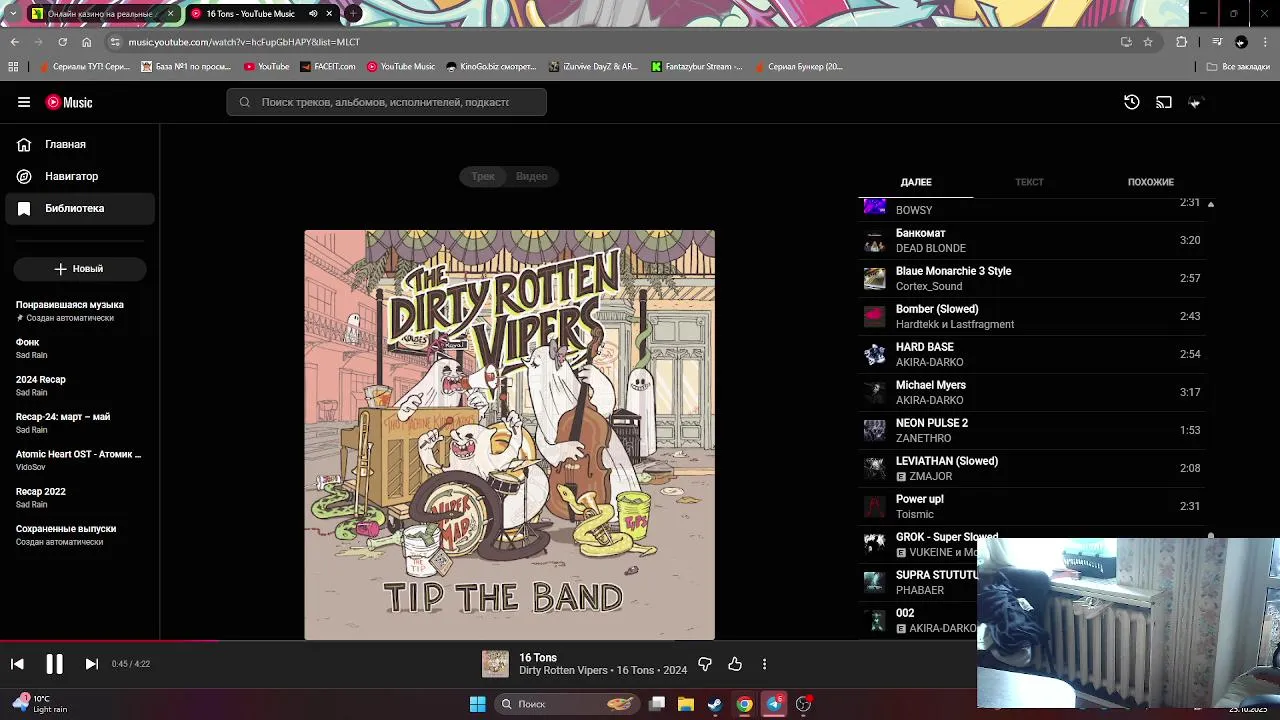1280x720 pixels.
Task: Open the ПОХОЖИЕ tab
Action: click(x=1150, y=182)
